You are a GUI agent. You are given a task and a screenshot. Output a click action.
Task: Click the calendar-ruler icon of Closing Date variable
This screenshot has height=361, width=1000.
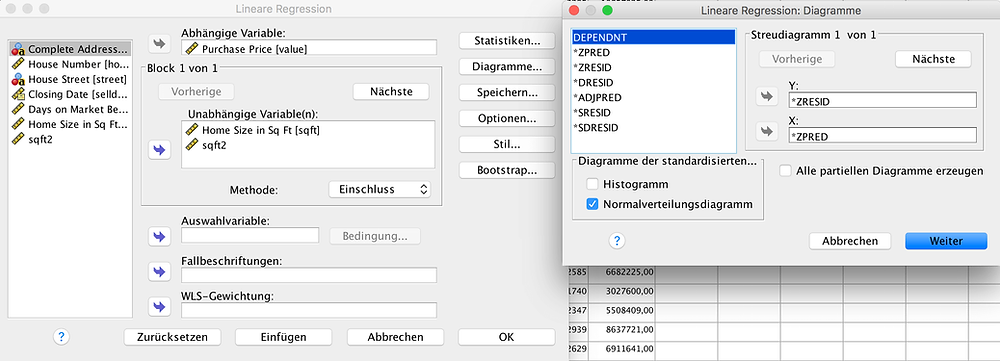(18, 94)
